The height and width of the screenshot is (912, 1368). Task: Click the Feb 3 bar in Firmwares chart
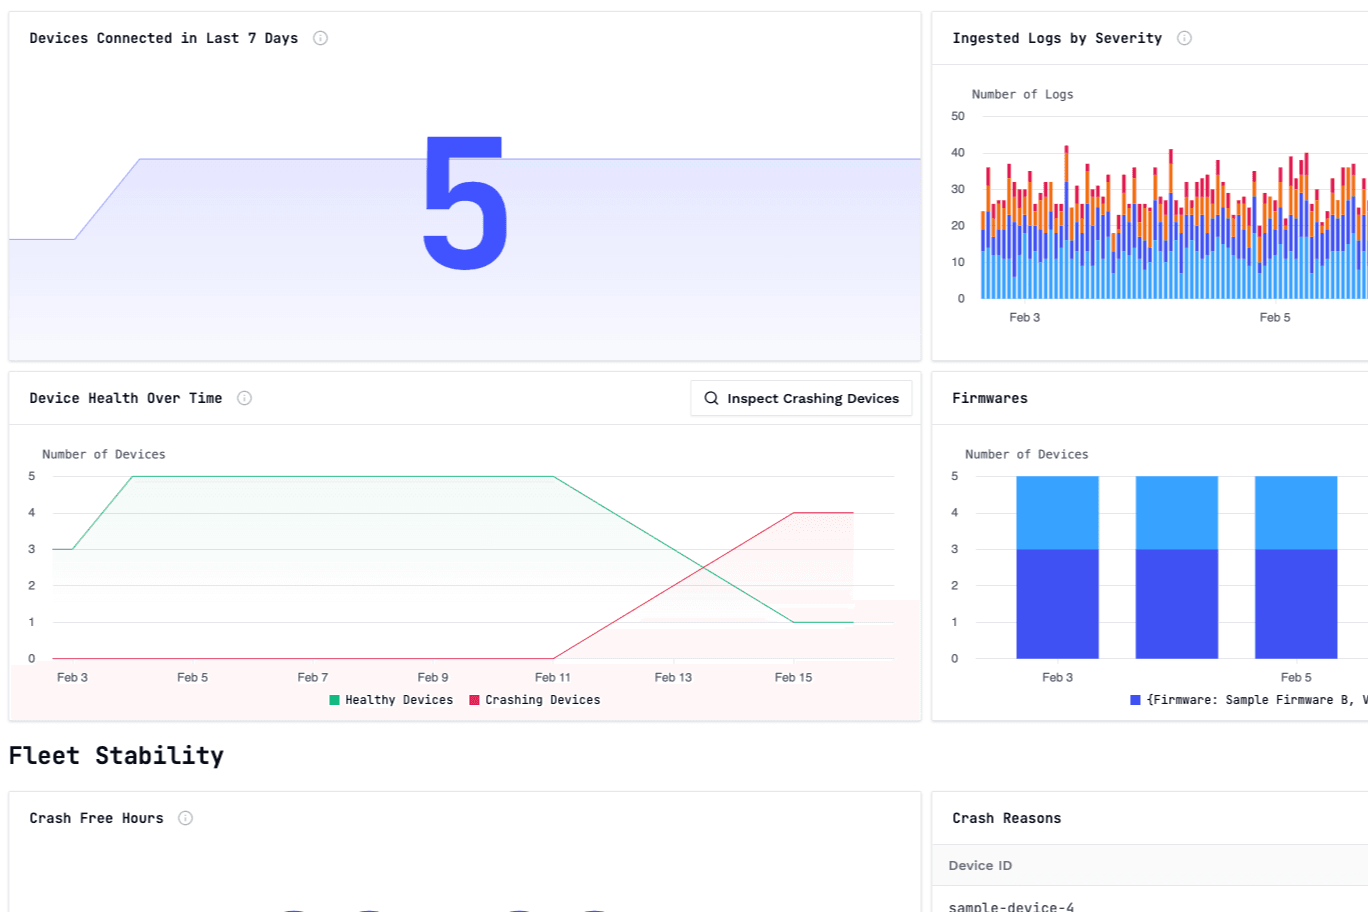coord(1057,567)
